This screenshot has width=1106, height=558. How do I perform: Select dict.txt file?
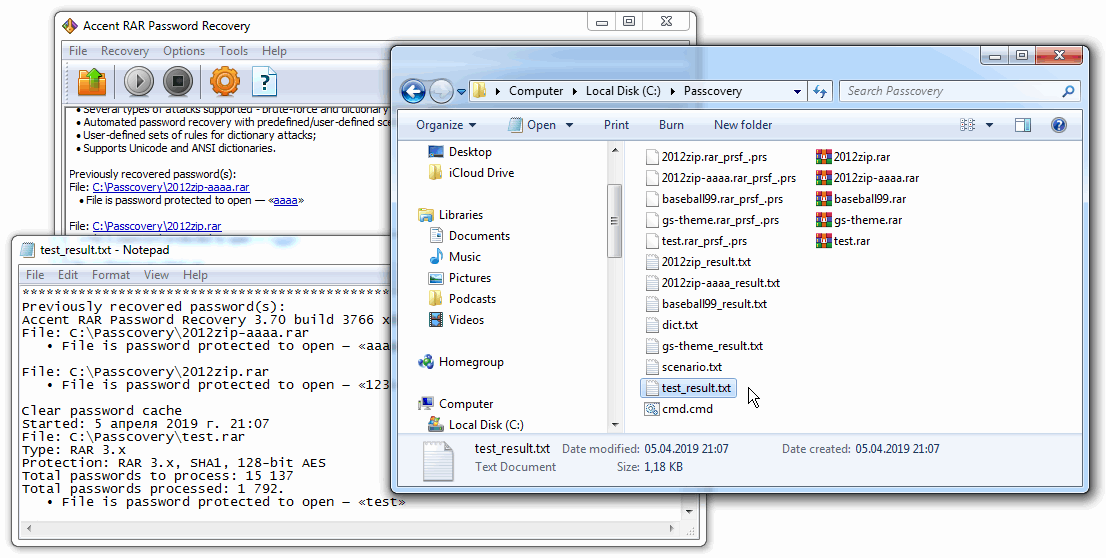pyautogui.click(x=672, y=325)
